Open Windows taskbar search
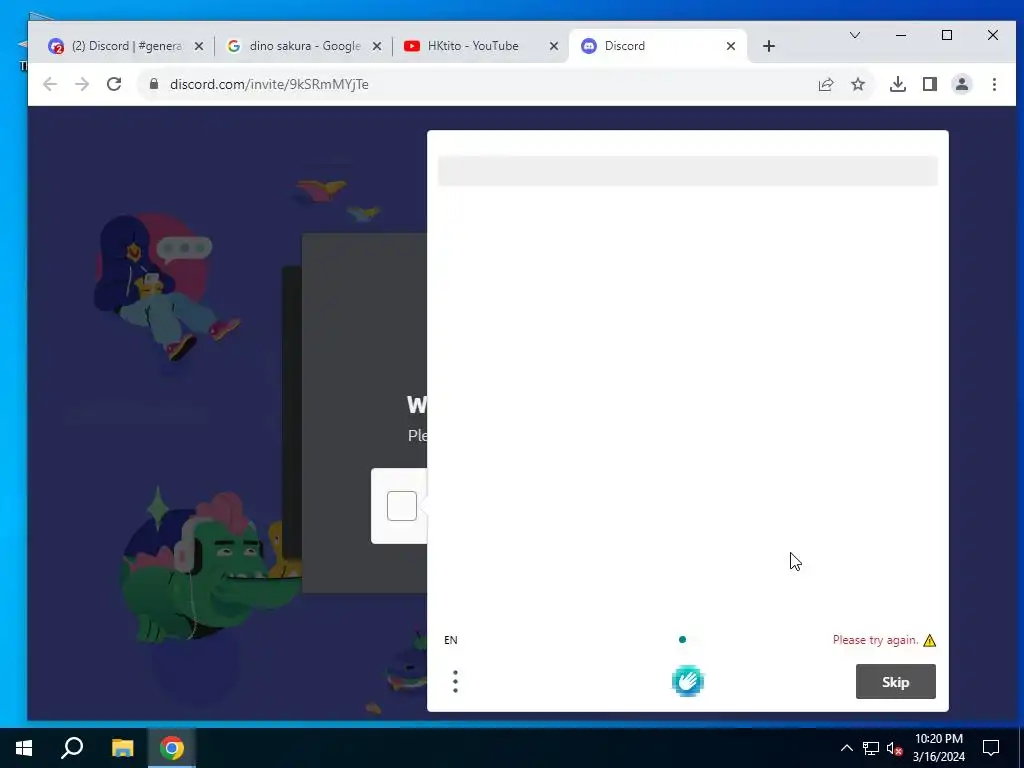 [x=72, y=748]
